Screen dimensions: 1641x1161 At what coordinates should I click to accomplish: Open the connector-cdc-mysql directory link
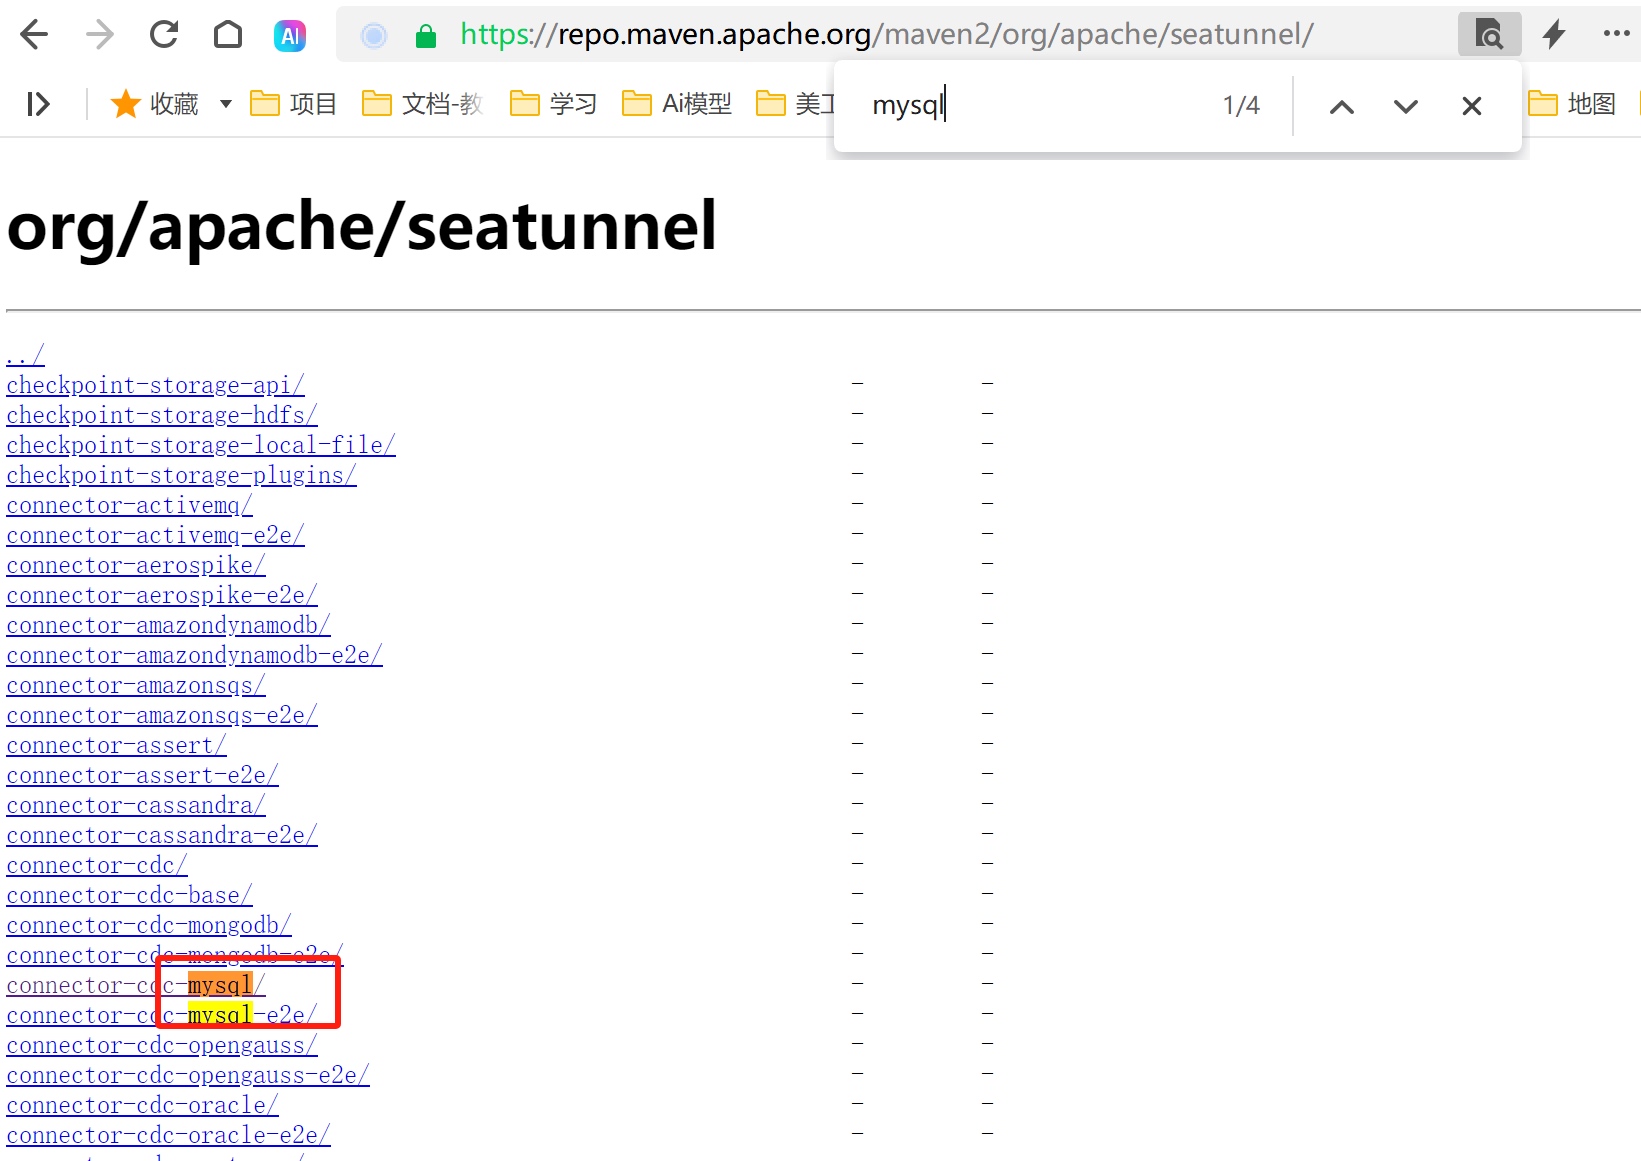pos(135,985)
